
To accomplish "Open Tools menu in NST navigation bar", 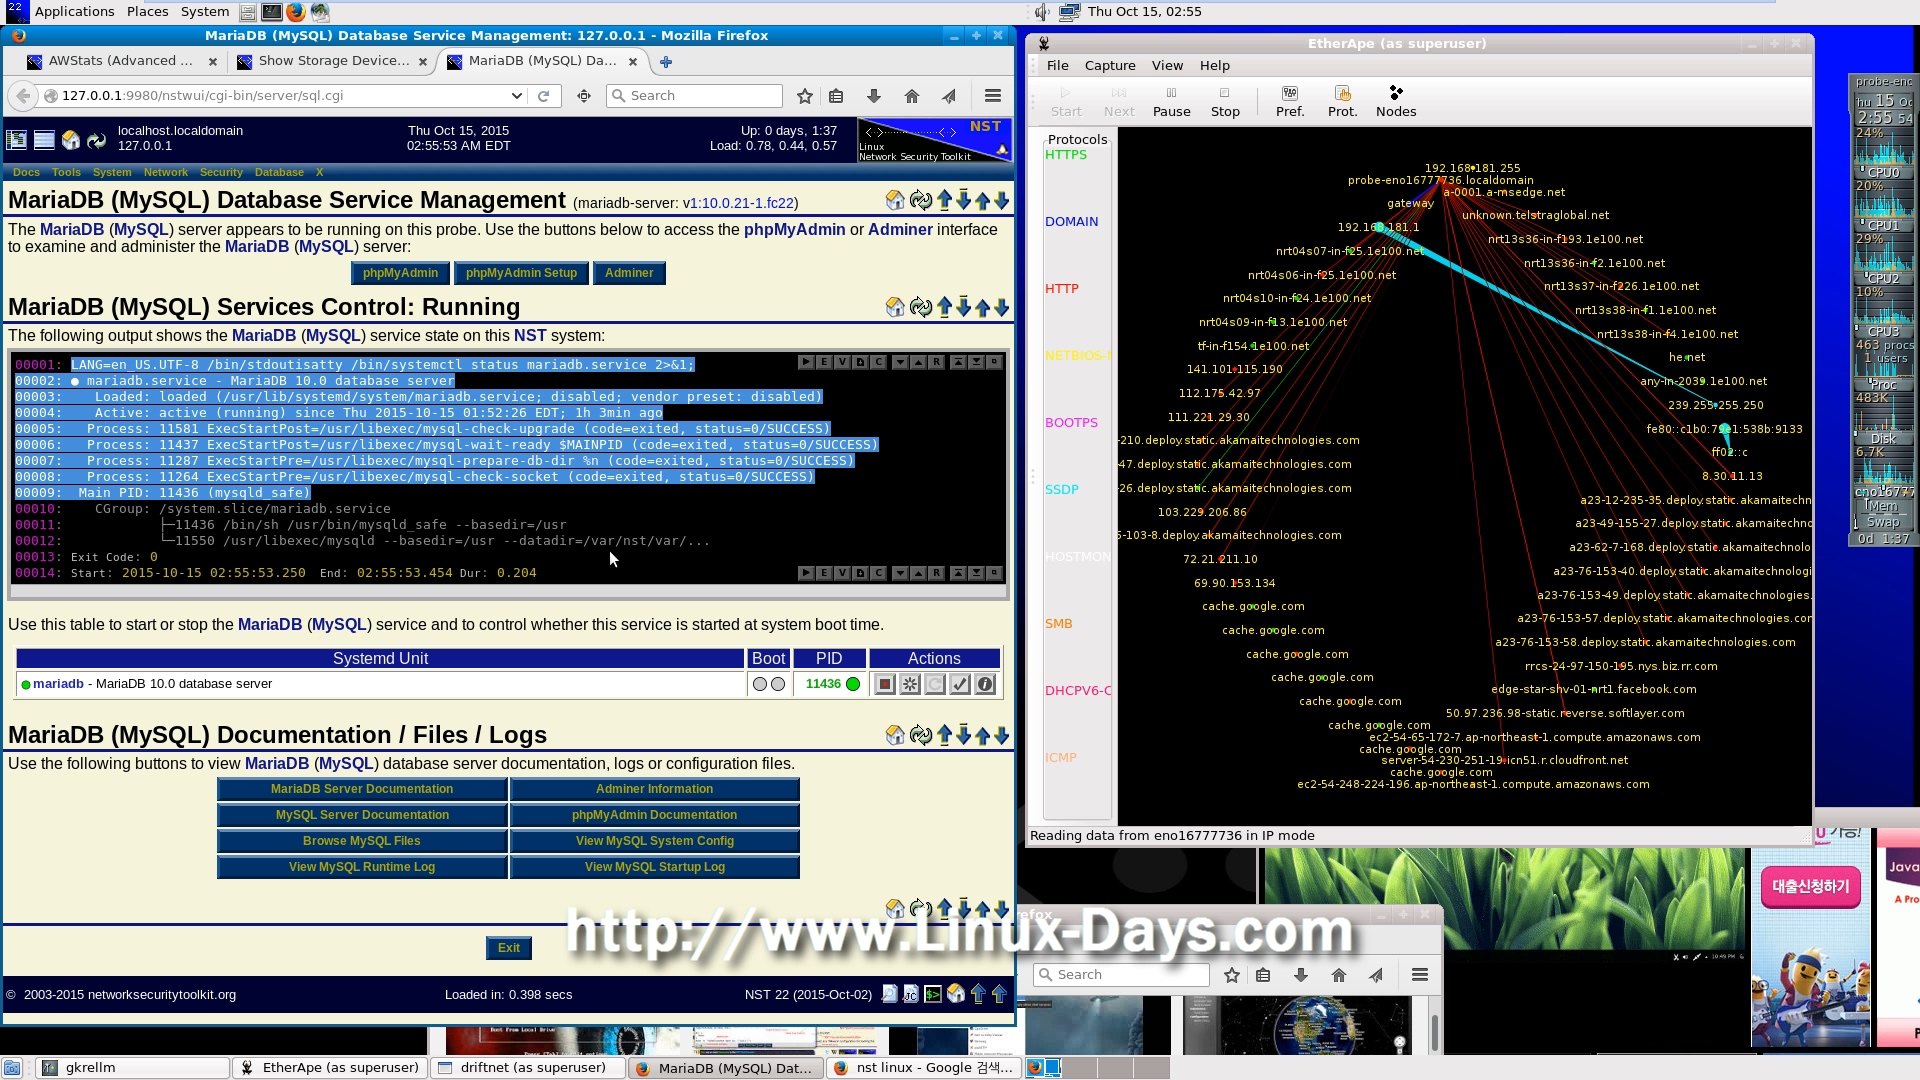I will (66, 172).
